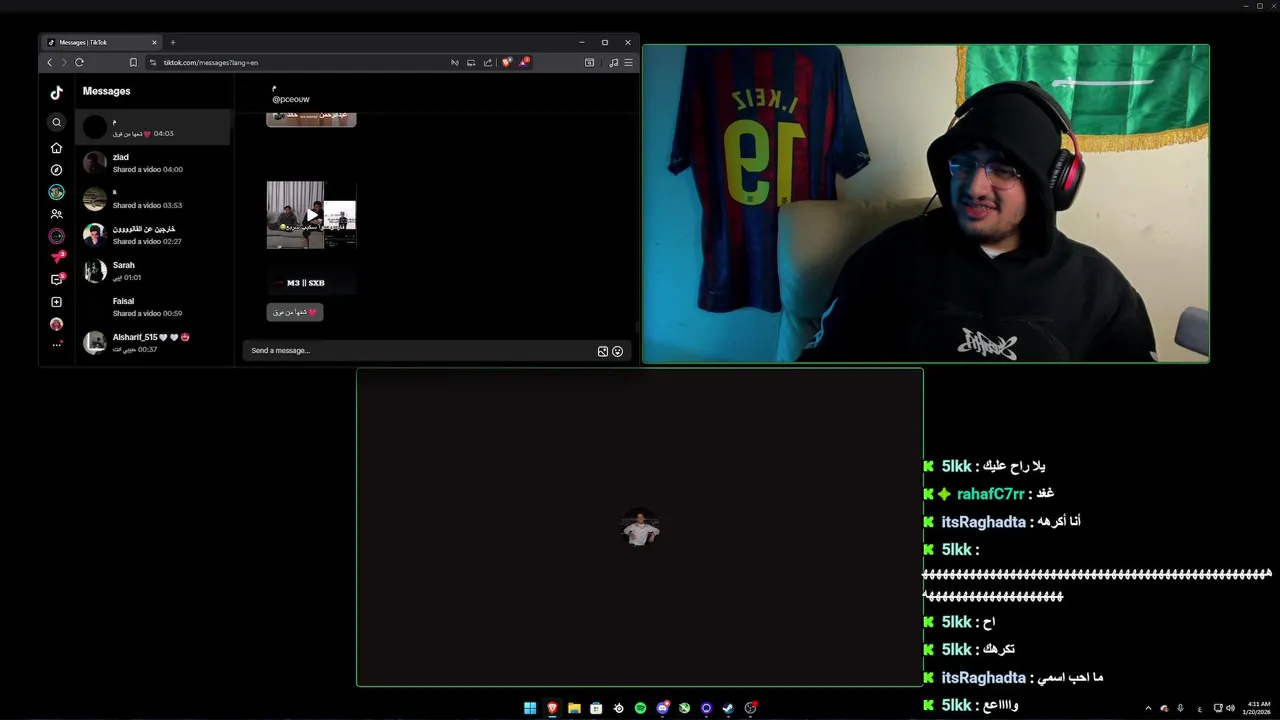Open Brave browser from the taskbar
1280x720 pixels.
[x=552, y=708]
